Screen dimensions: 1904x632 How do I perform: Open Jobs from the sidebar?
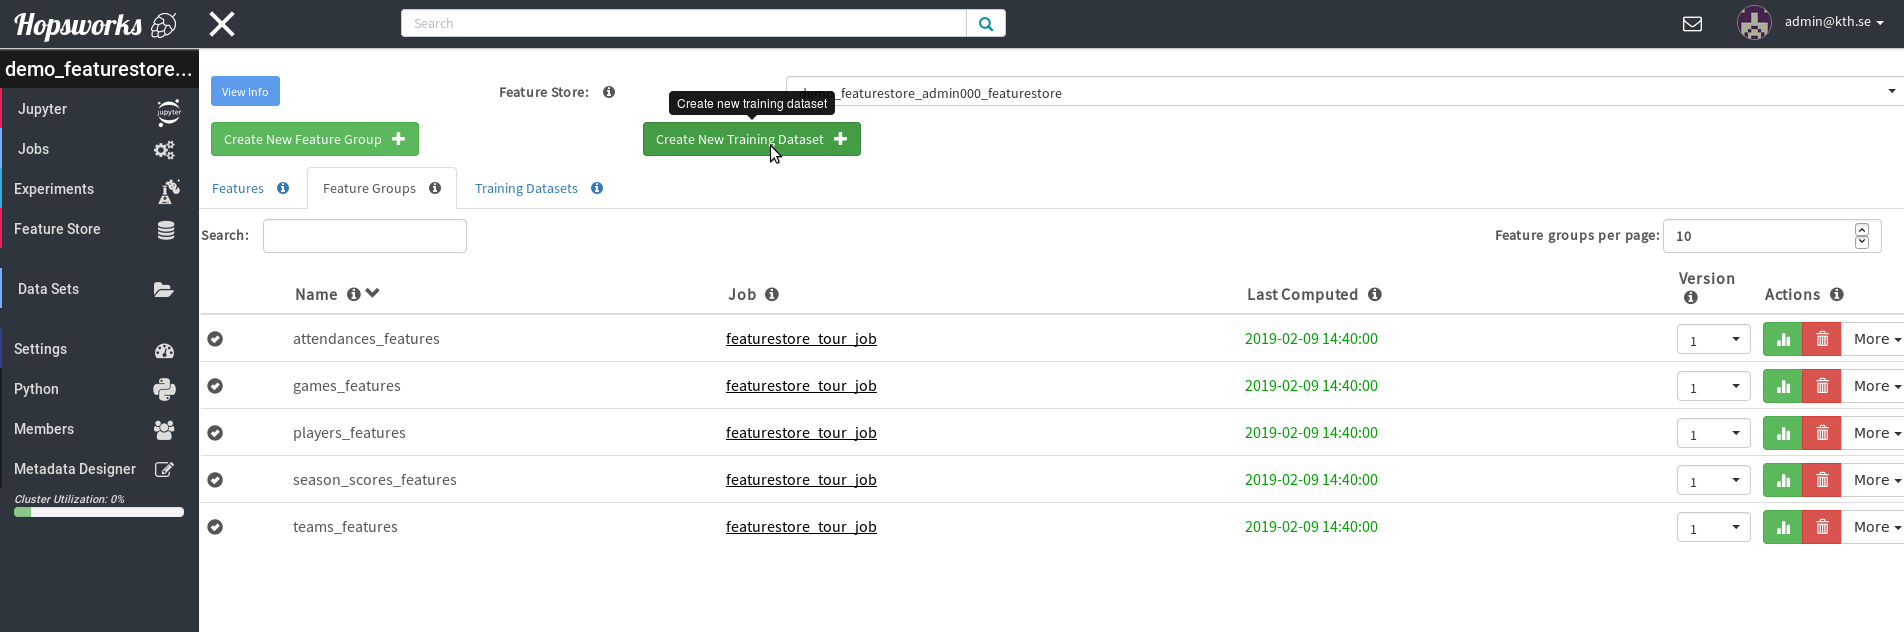99,149
